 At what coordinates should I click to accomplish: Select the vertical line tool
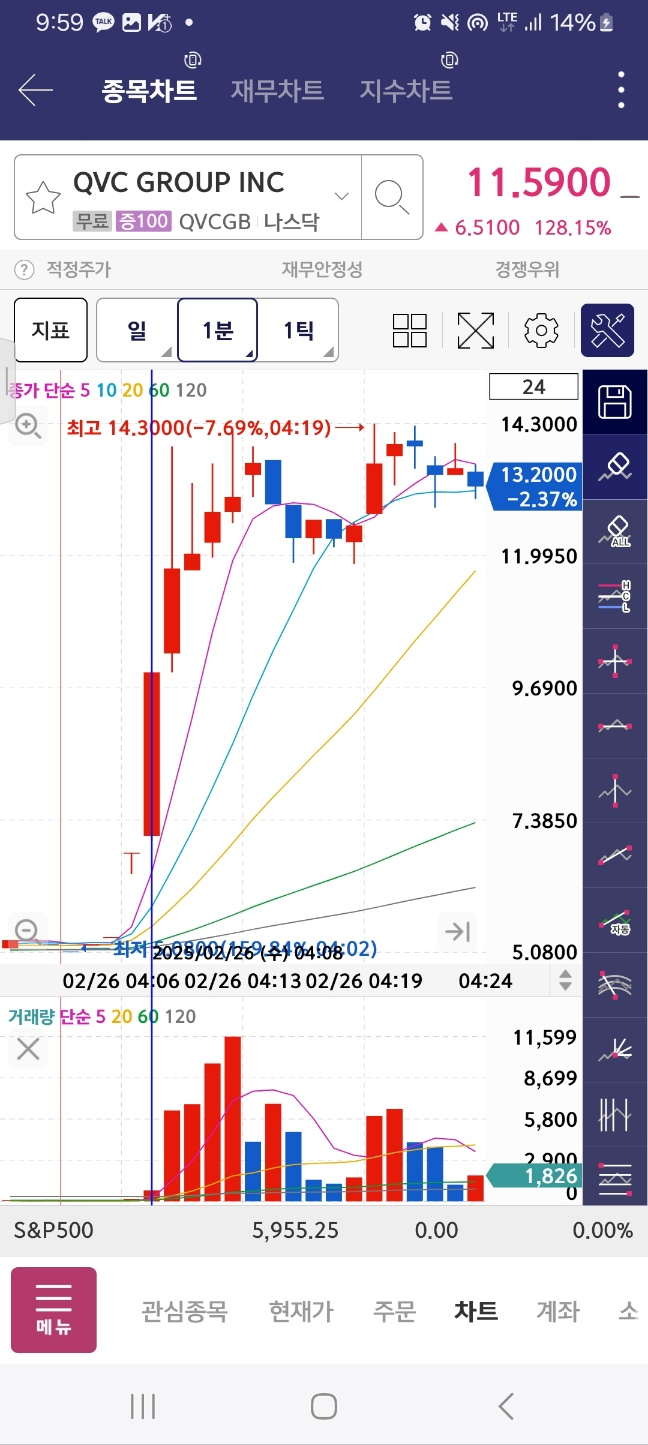pos(615,789)
